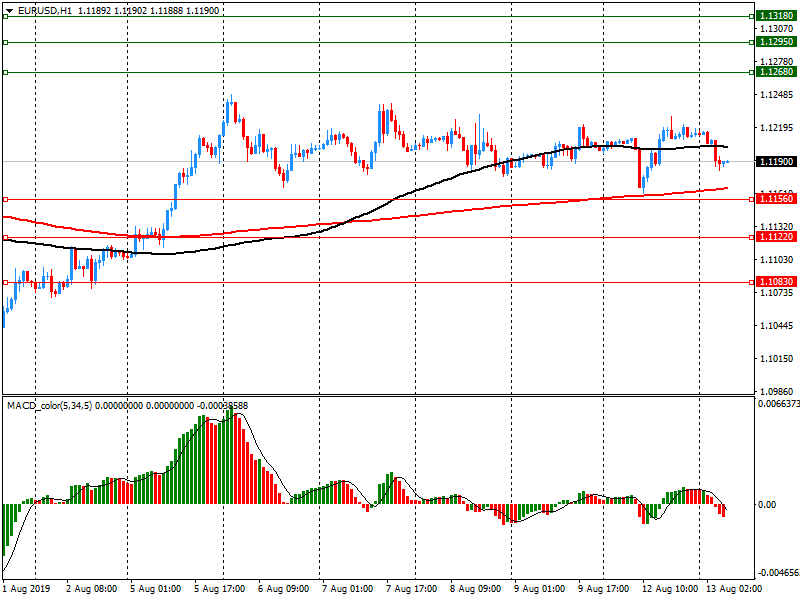Select the 1.12950 green resistance price label

(x=776, y=42)
